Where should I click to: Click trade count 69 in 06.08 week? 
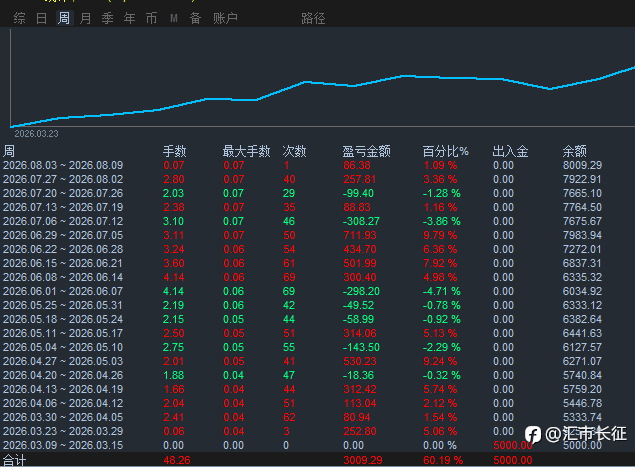click(x=289, y=277)
